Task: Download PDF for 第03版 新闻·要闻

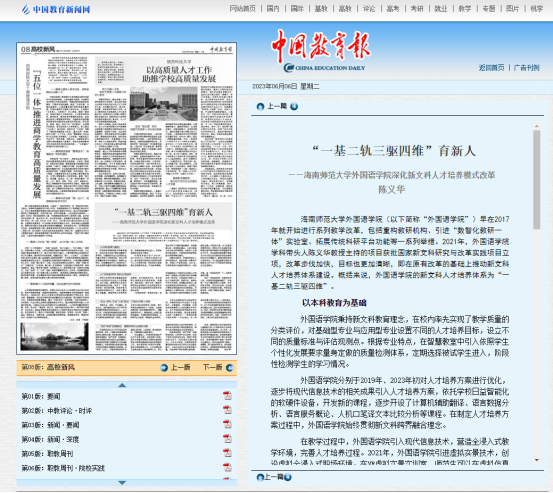Action: [x=227, y=425]
